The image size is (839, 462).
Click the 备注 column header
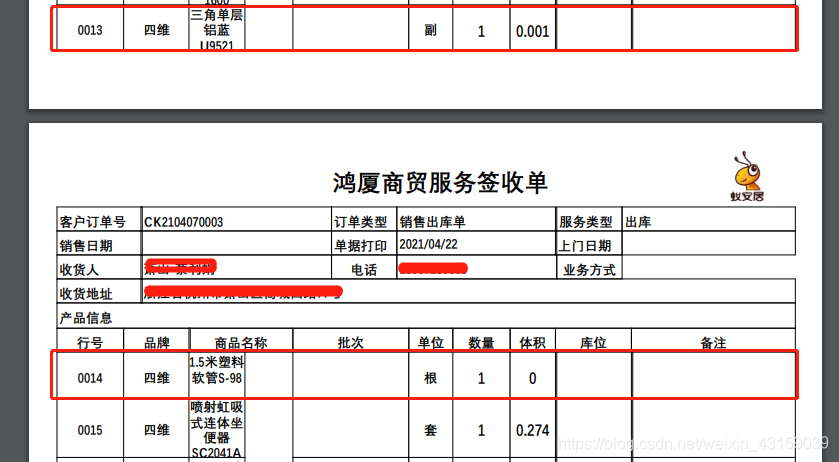pyautogui.click(x=713, y=343)
